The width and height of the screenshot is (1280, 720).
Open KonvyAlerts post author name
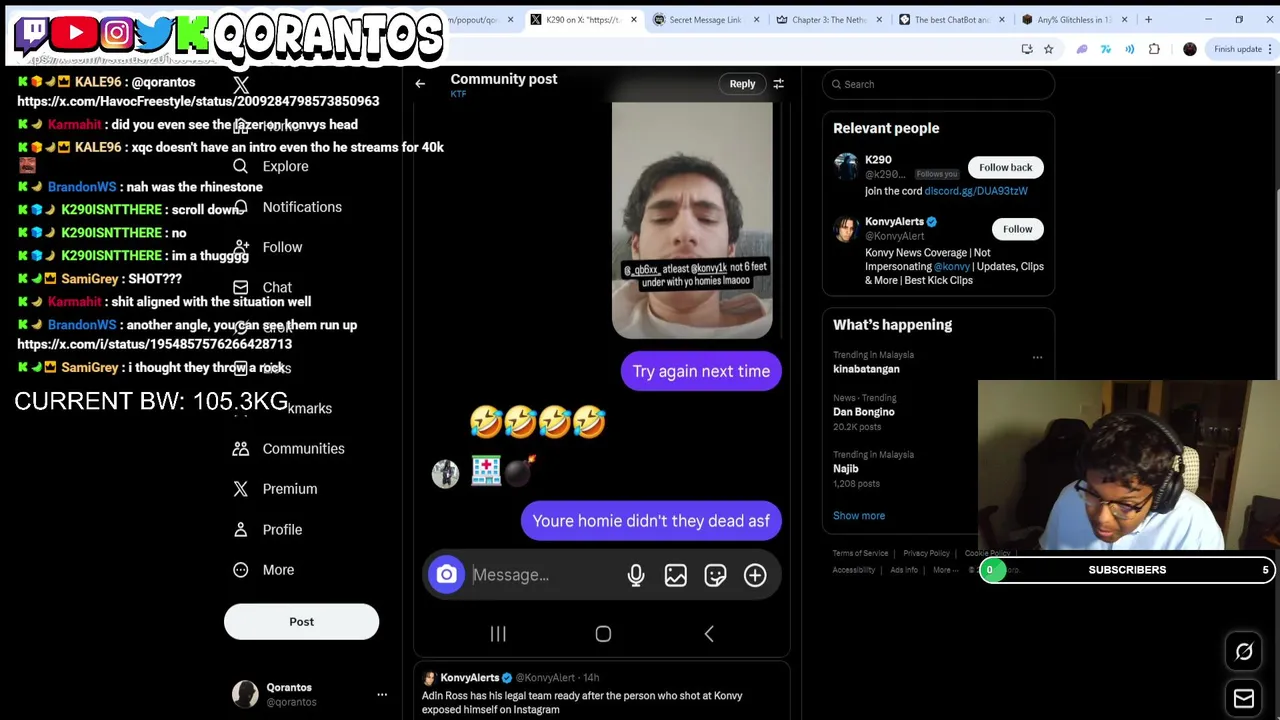469,678
